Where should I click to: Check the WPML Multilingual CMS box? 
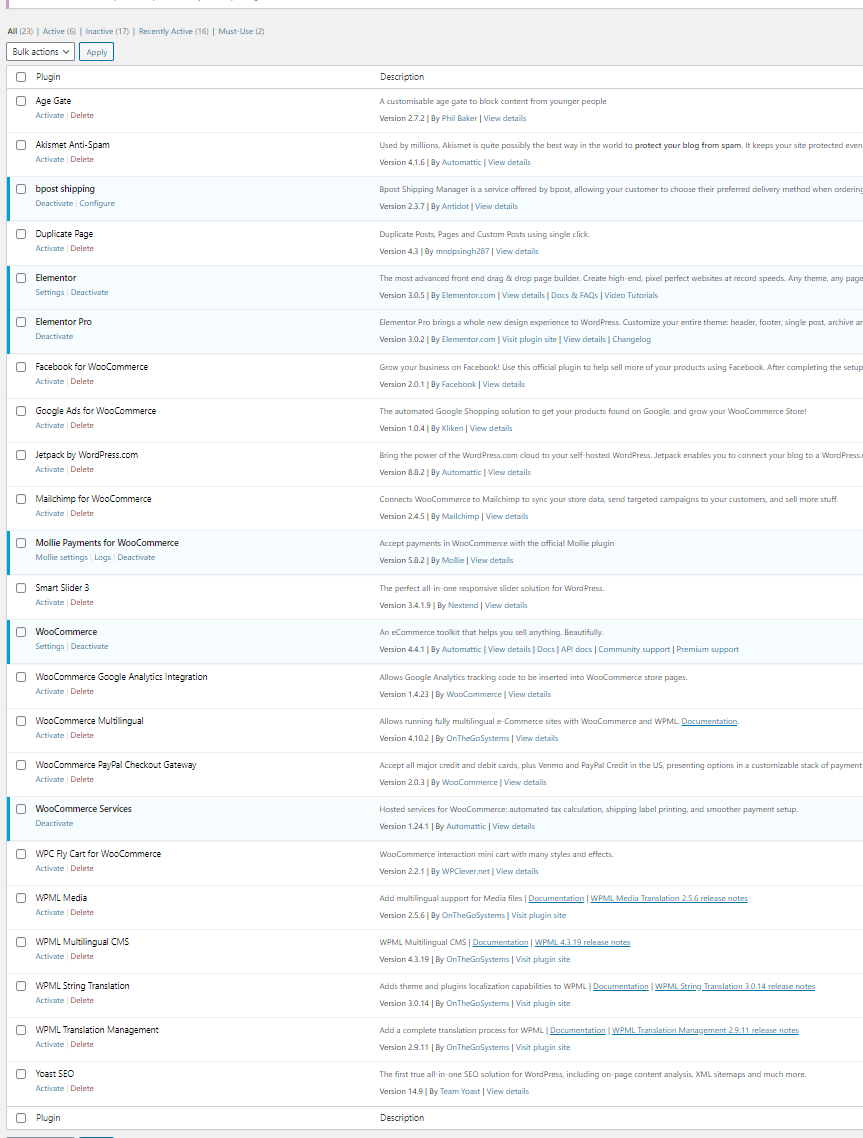click(21, 942)
